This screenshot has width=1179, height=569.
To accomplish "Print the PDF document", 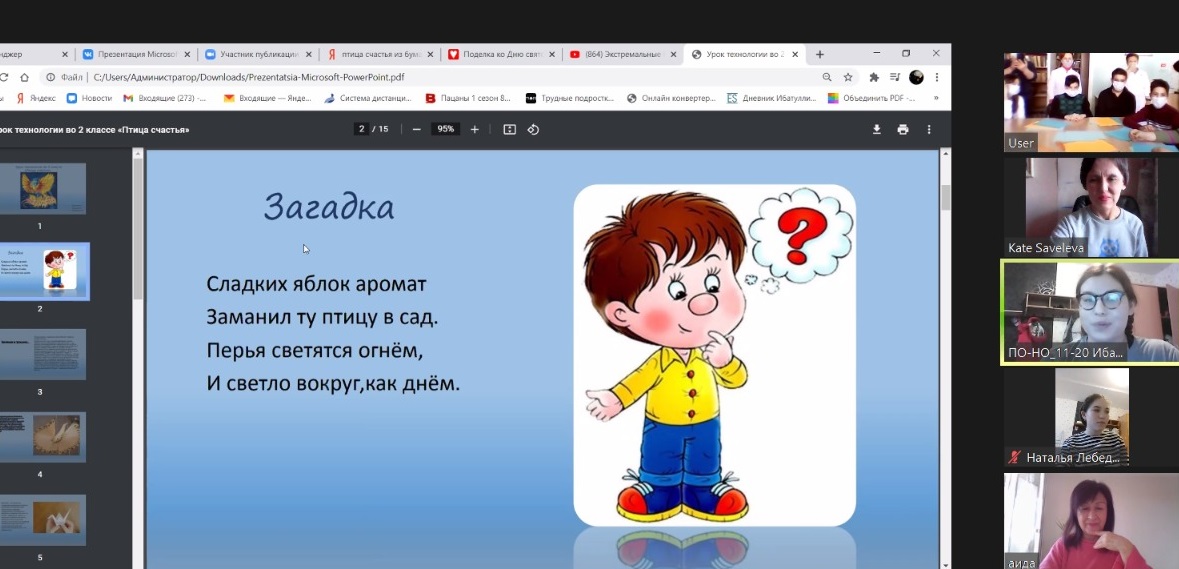I will (x=903, y=129).
